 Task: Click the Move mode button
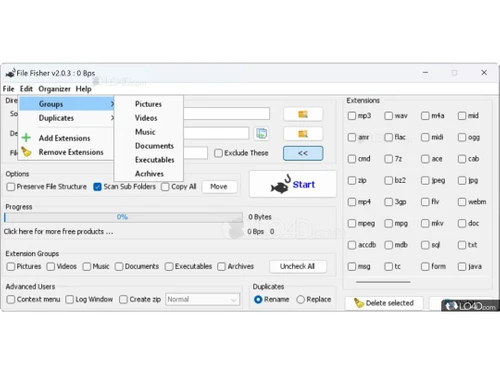pyautogui.click(x=219, y=187)
